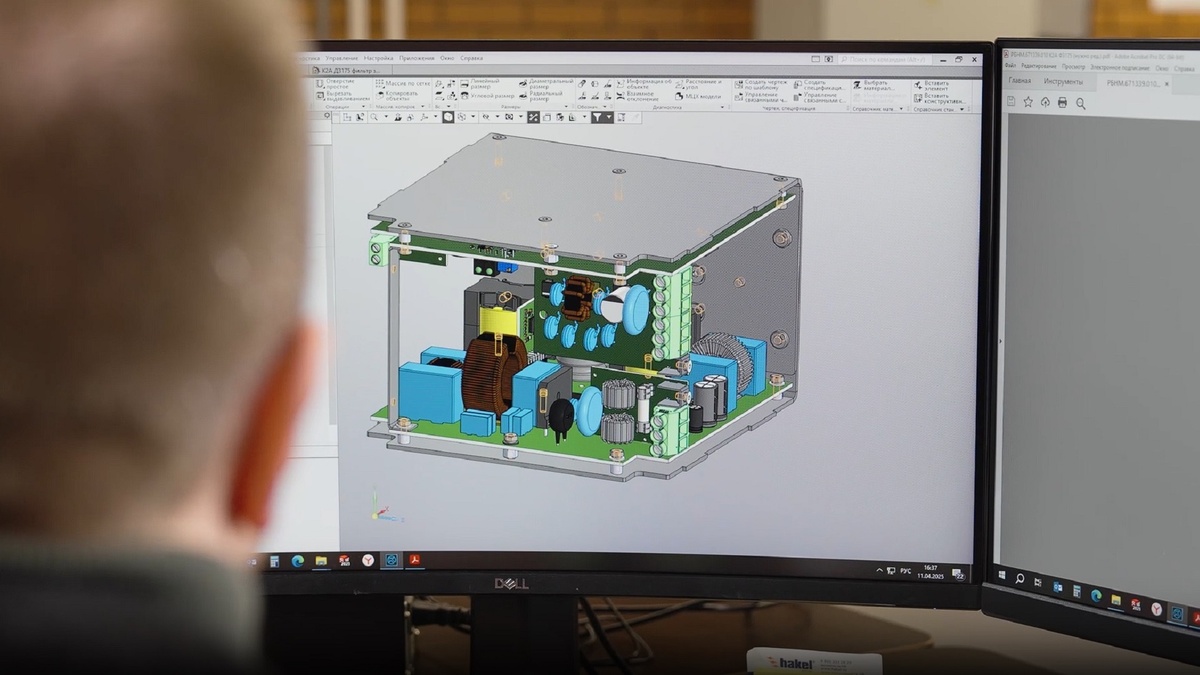
Task: Select the Расстояние и угол tool
Action: point(698,84)
